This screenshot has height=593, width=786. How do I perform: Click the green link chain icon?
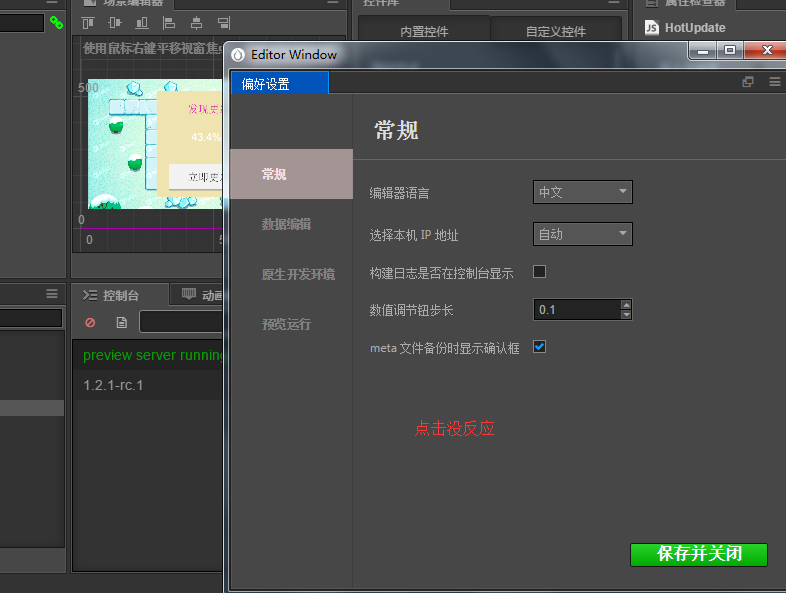coord(56,23)
